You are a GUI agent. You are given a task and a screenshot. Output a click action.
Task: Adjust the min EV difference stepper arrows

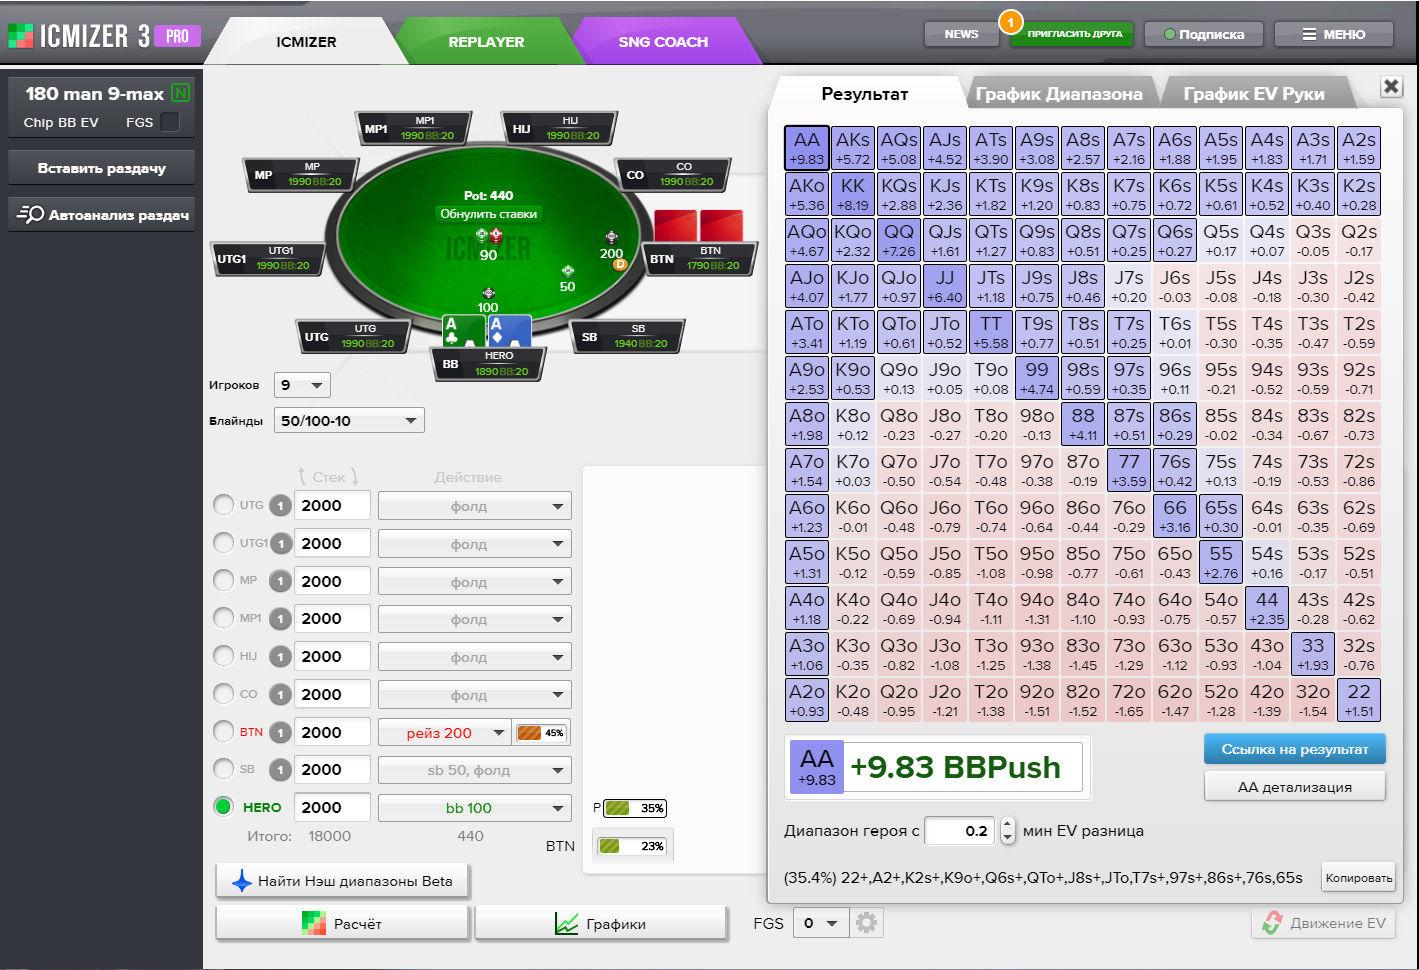(1008, 831)
